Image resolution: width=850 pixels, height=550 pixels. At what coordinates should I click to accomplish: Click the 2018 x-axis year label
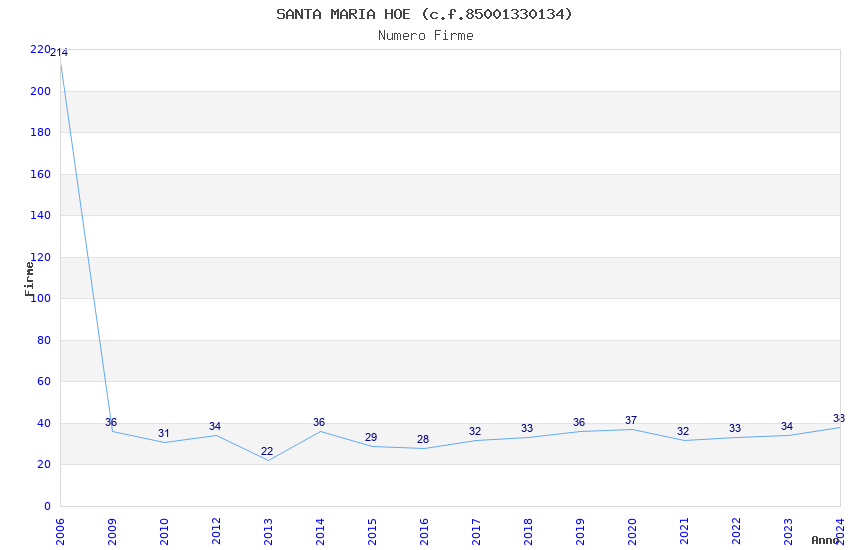[528, 532]
